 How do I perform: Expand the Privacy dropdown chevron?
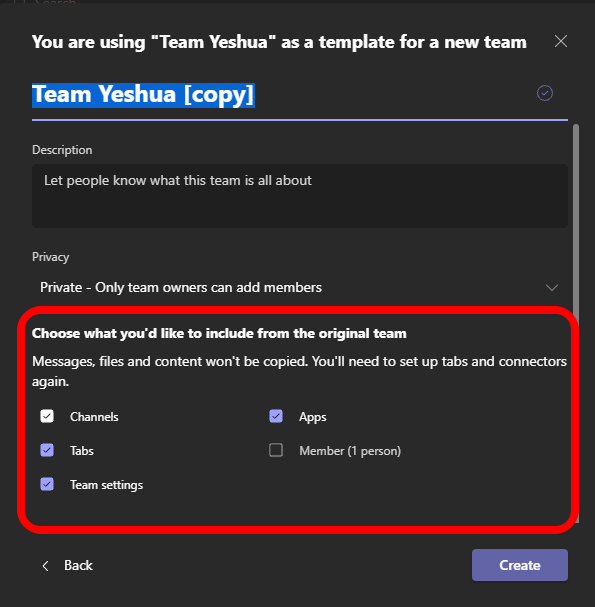point(552,288)
